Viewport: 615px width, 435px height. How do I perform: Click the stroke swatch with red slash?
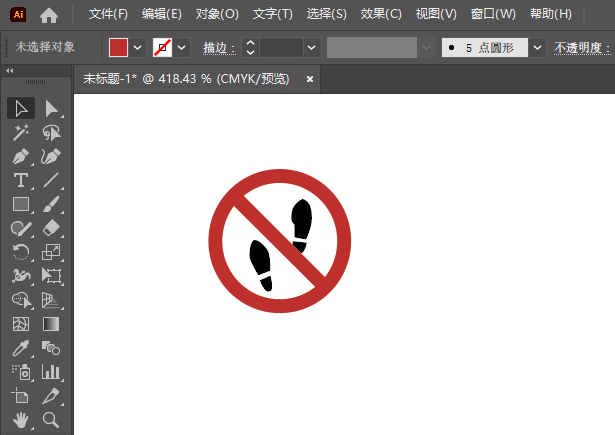click(x=162, y=47)
